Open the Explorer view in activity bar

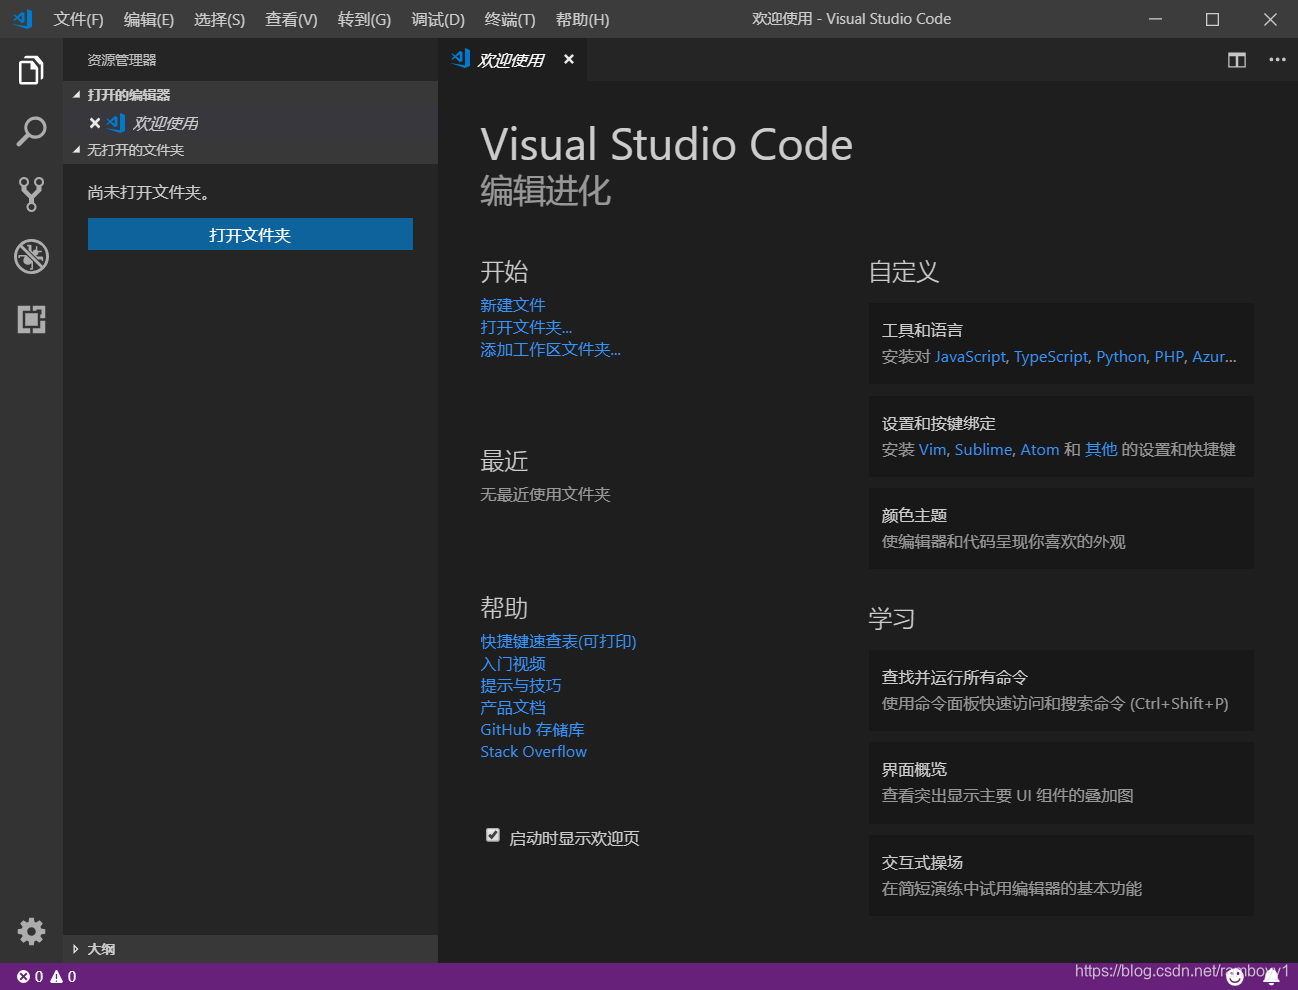(31, 71)
